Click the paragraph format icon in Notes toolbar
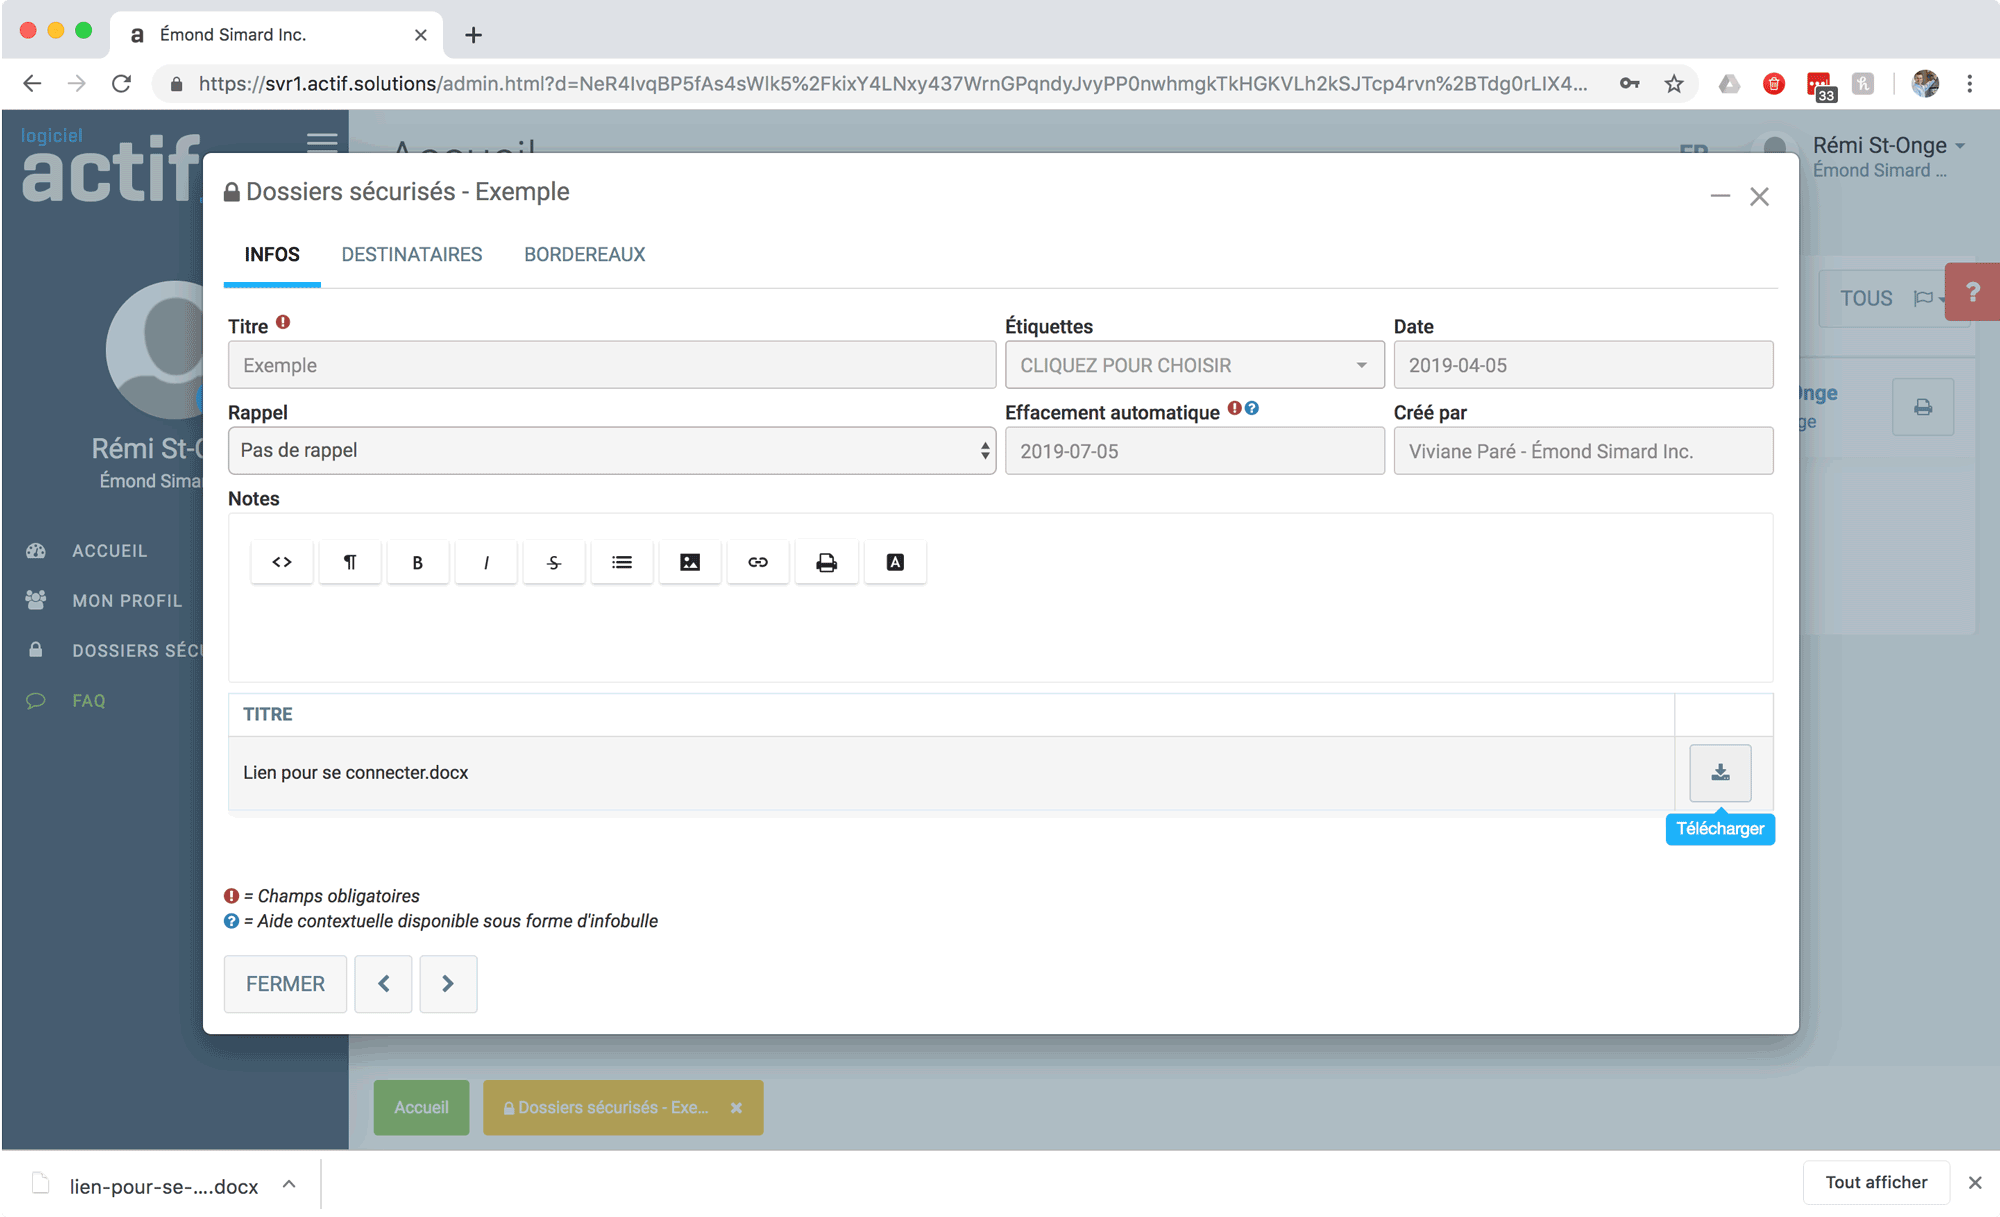Screen dimensions: 2000x1217 coord(350,562)
